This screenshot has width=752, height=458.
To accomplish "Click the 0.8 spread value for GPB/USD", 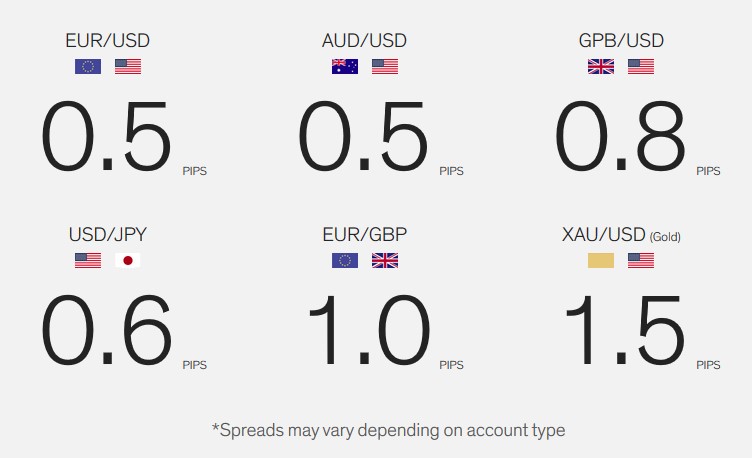I will pyautogui.click(x=620, y=136).
